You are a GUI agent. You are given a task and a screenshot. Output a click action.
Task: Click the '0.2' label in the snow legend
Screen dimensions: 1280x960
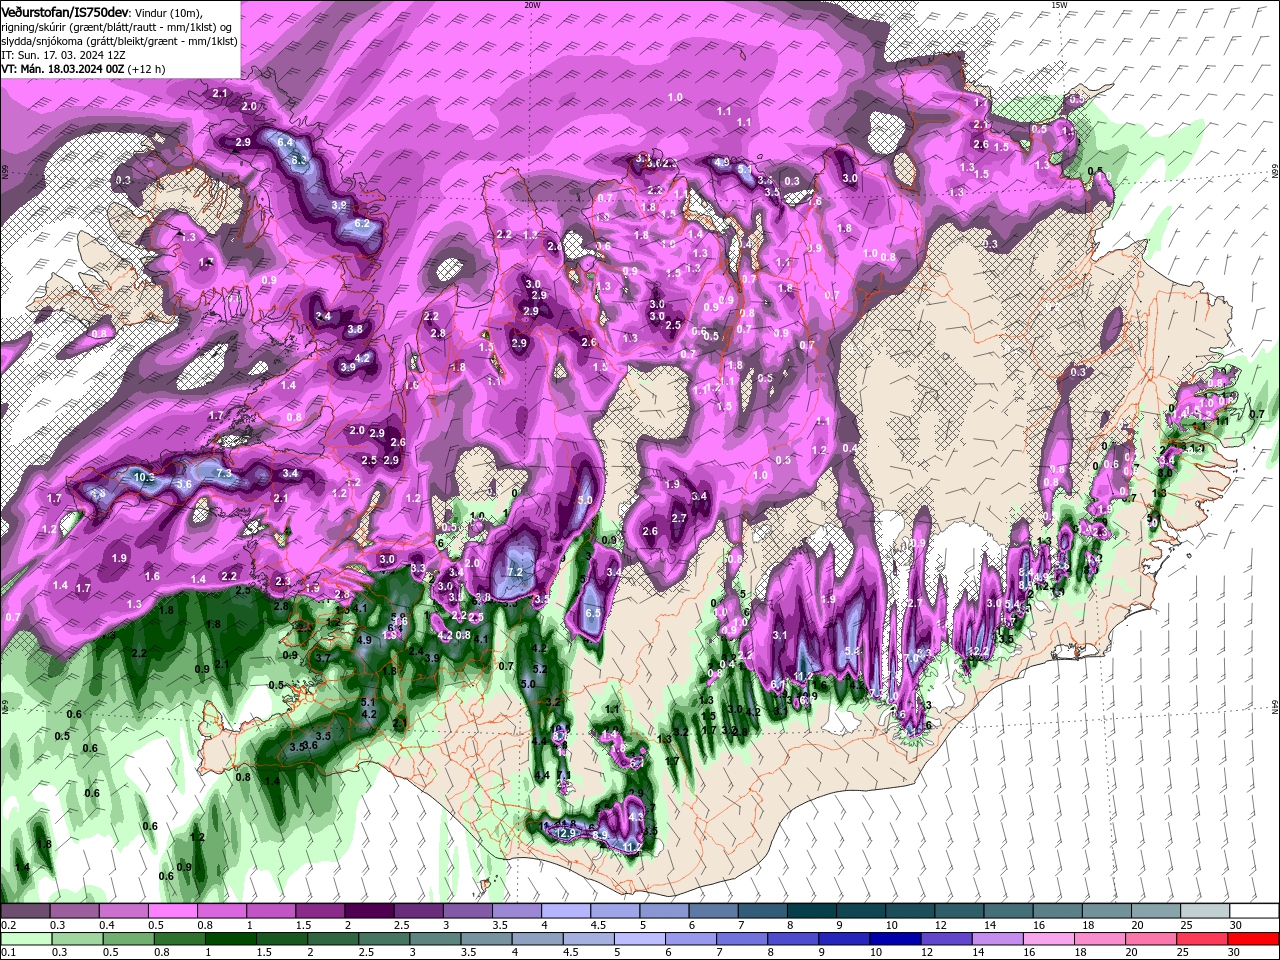(9, 925)
